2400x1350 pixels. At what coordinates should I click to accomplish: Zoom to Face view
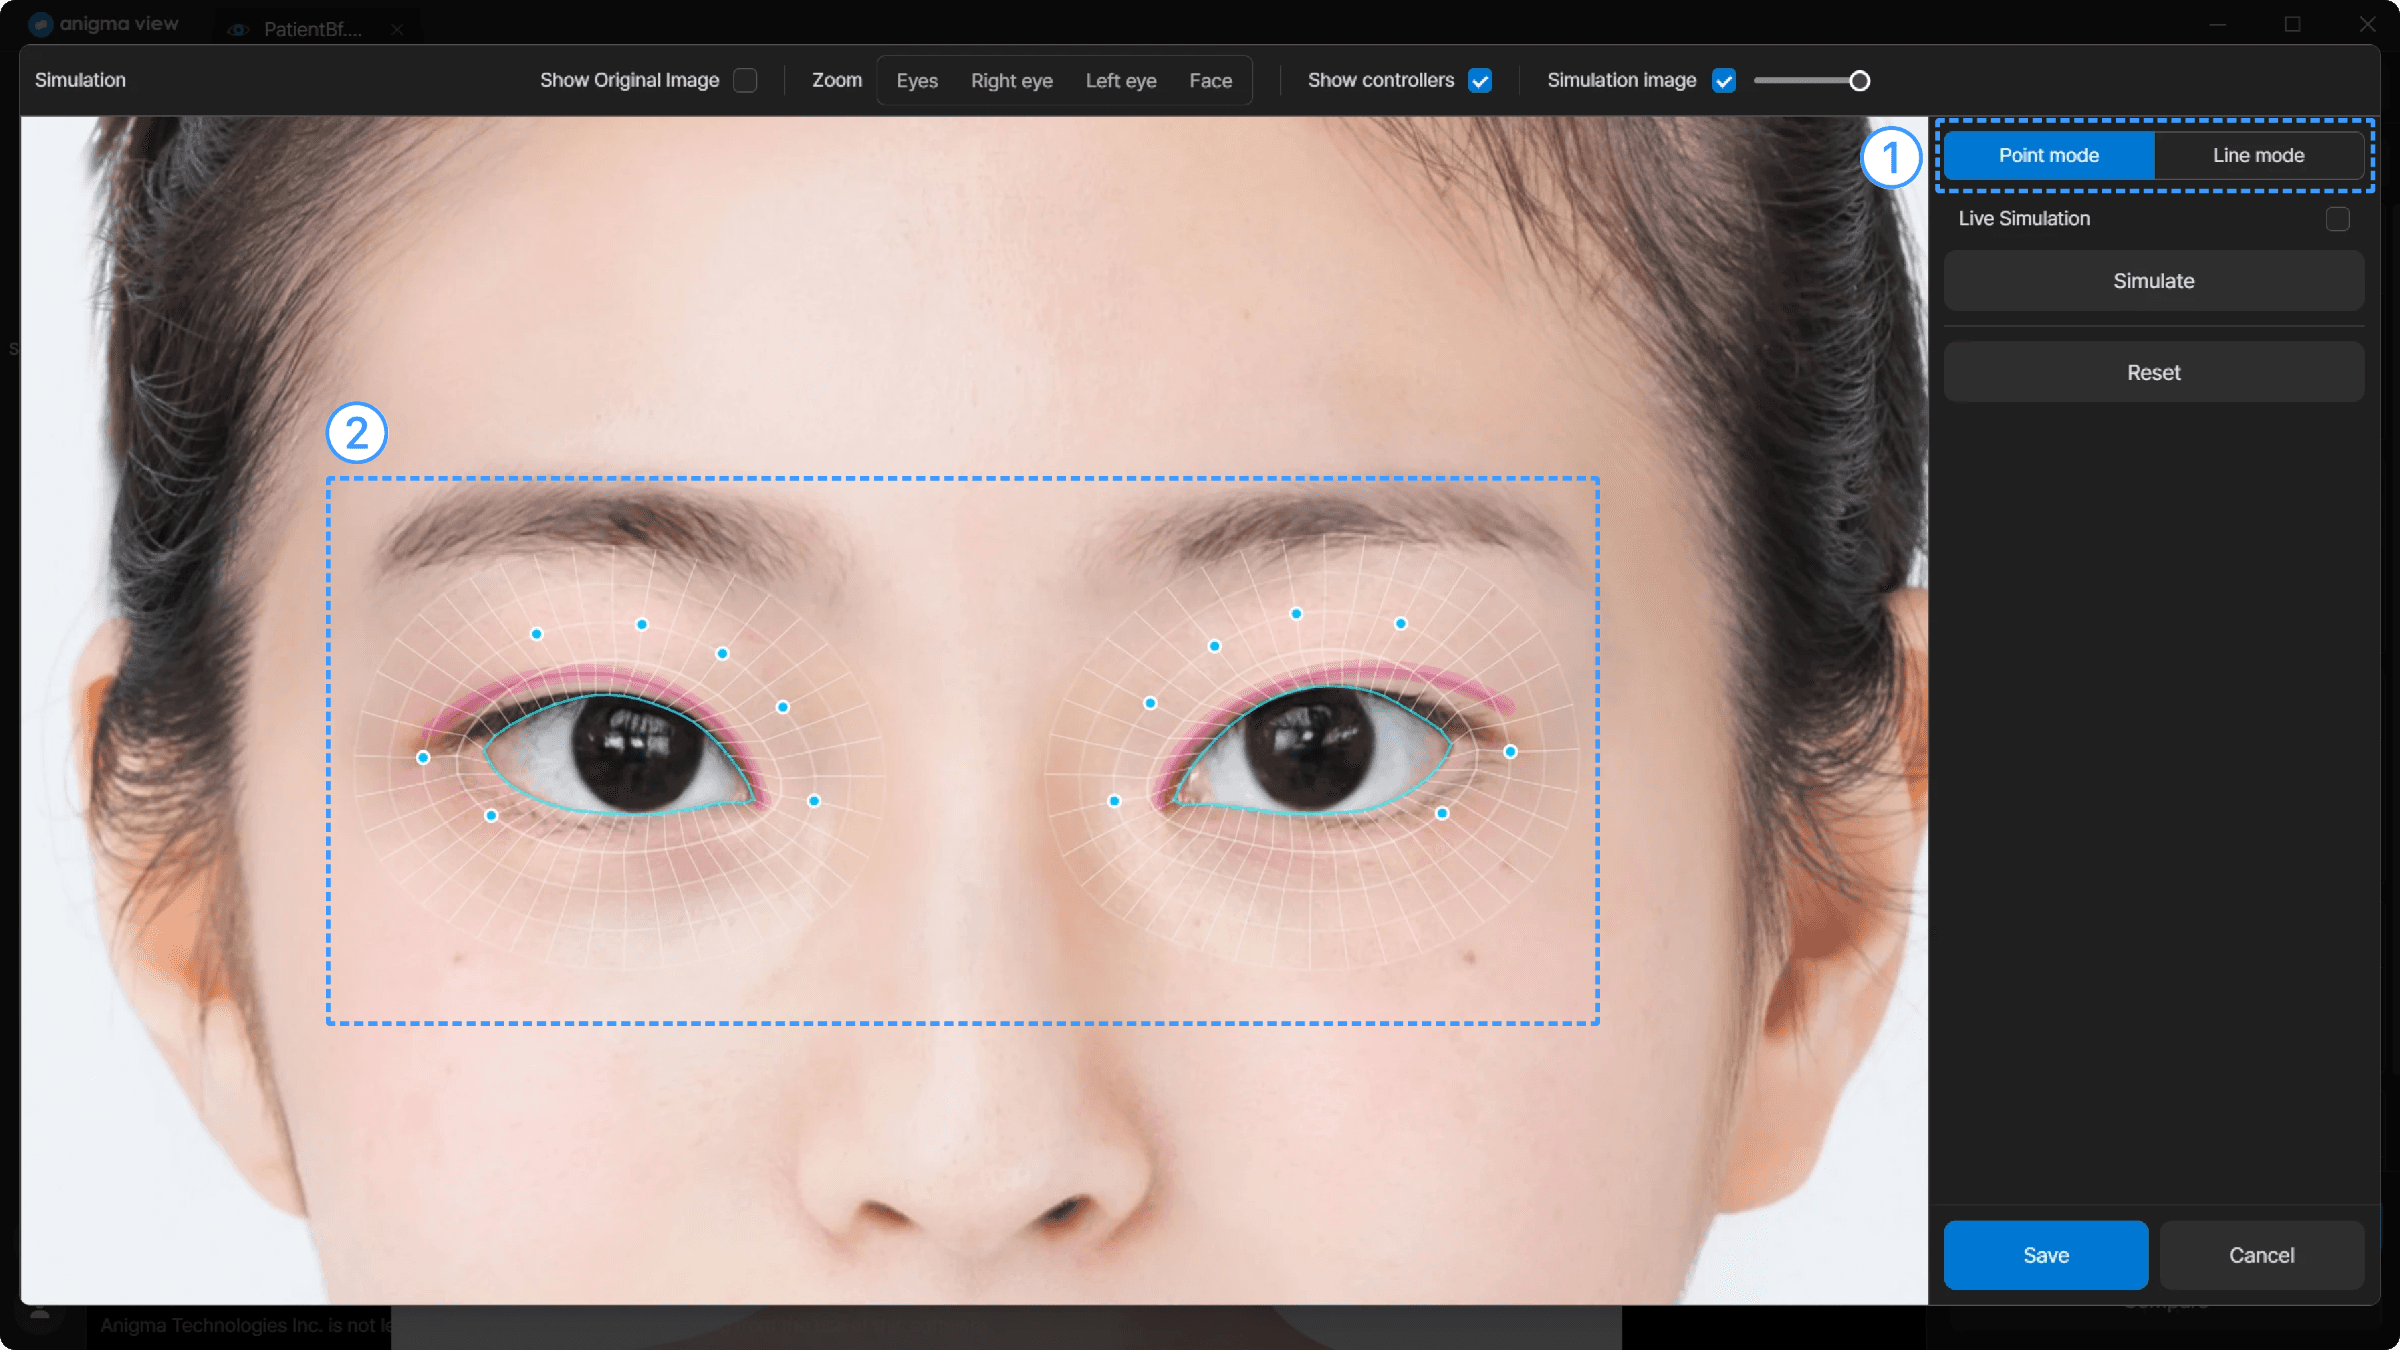tap(1210, 81)
